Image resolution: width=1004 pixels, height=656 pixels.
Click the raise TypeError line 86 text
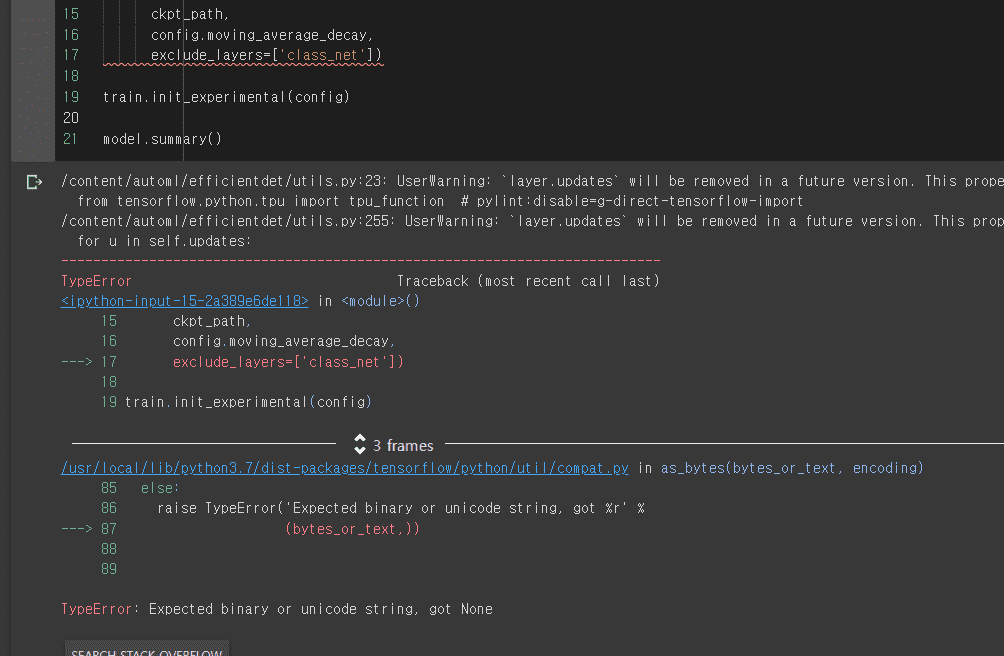[401, 508]
